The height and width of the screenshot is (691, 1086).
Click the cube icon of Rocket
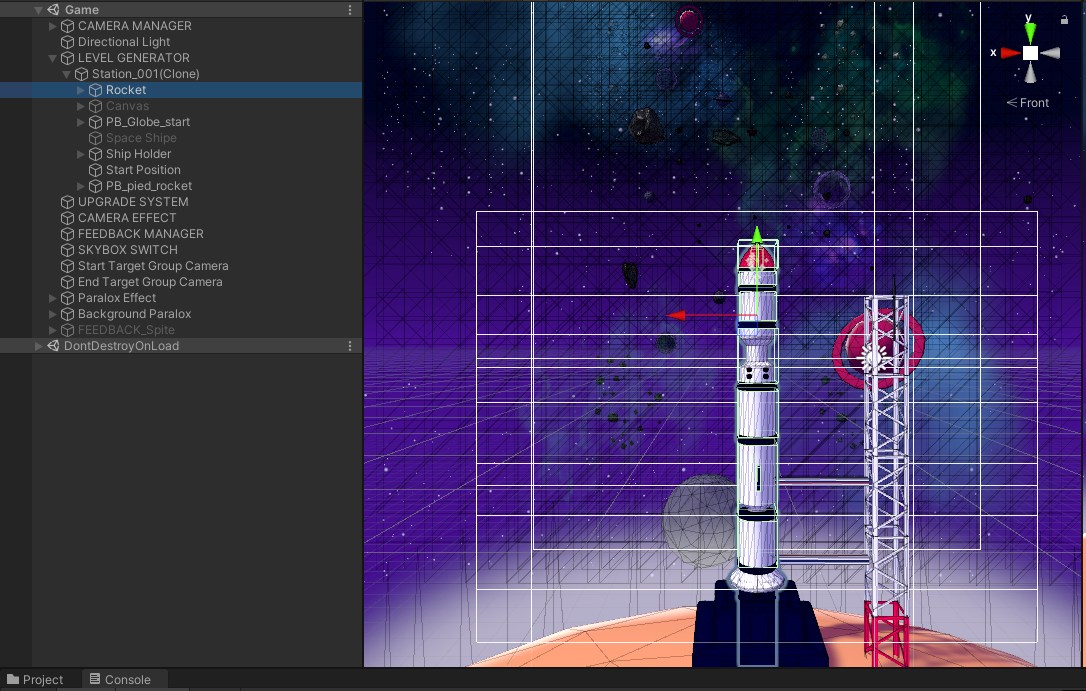click(95, 90)
